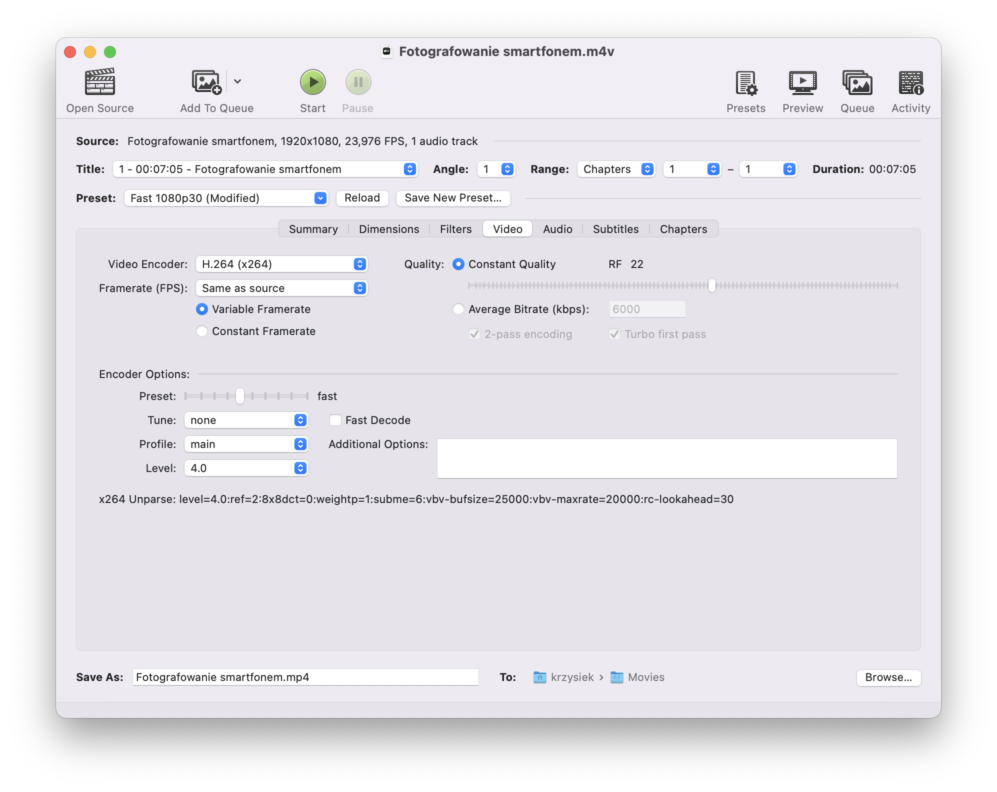Click the Open Source clapperboard icon
The width and height of the screenshot is (997, 792).
point(100,82)
